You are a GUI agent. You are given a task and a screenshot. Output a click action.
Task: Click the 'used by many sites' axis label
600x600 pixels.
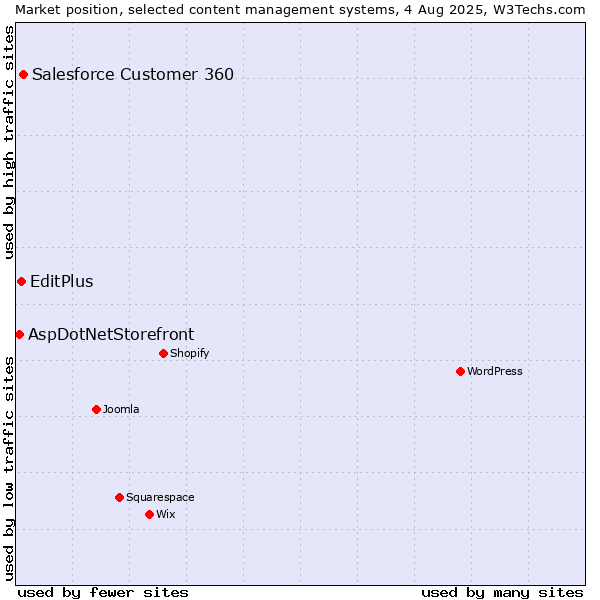click(502, 593)
